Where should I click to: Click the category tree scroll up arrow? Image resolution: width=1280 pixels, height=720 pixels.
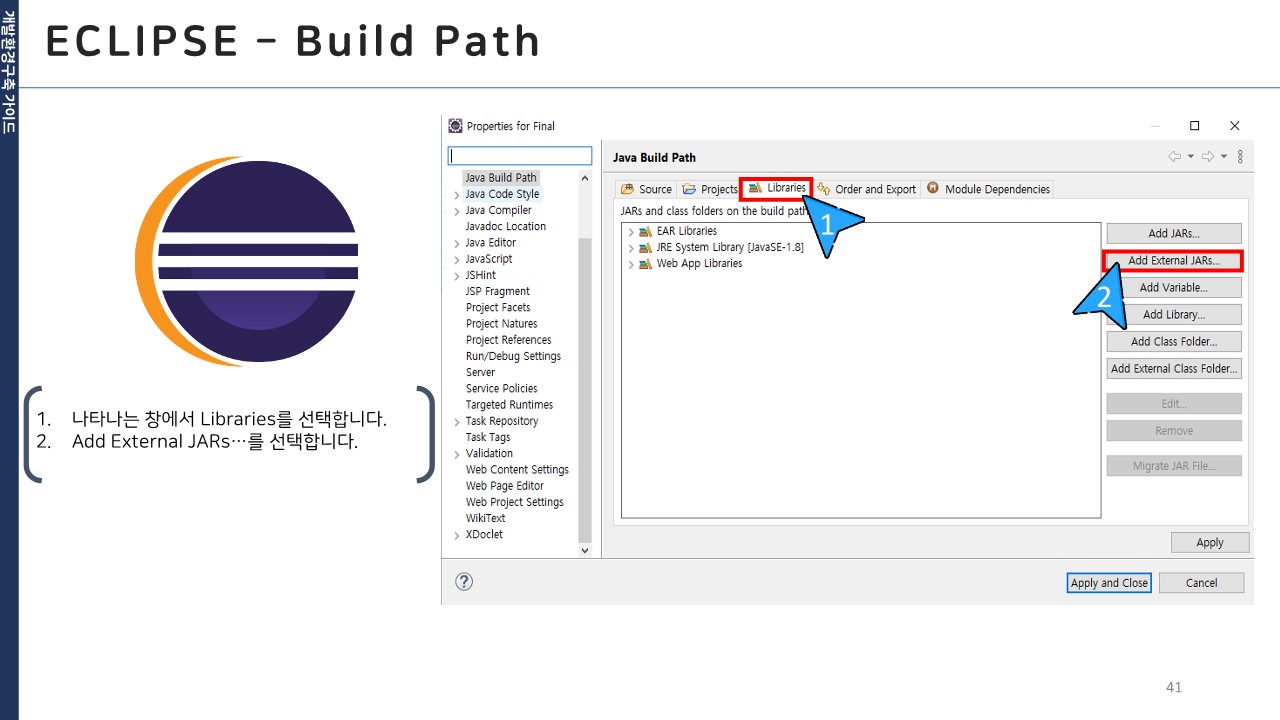[x=585, y=178]
